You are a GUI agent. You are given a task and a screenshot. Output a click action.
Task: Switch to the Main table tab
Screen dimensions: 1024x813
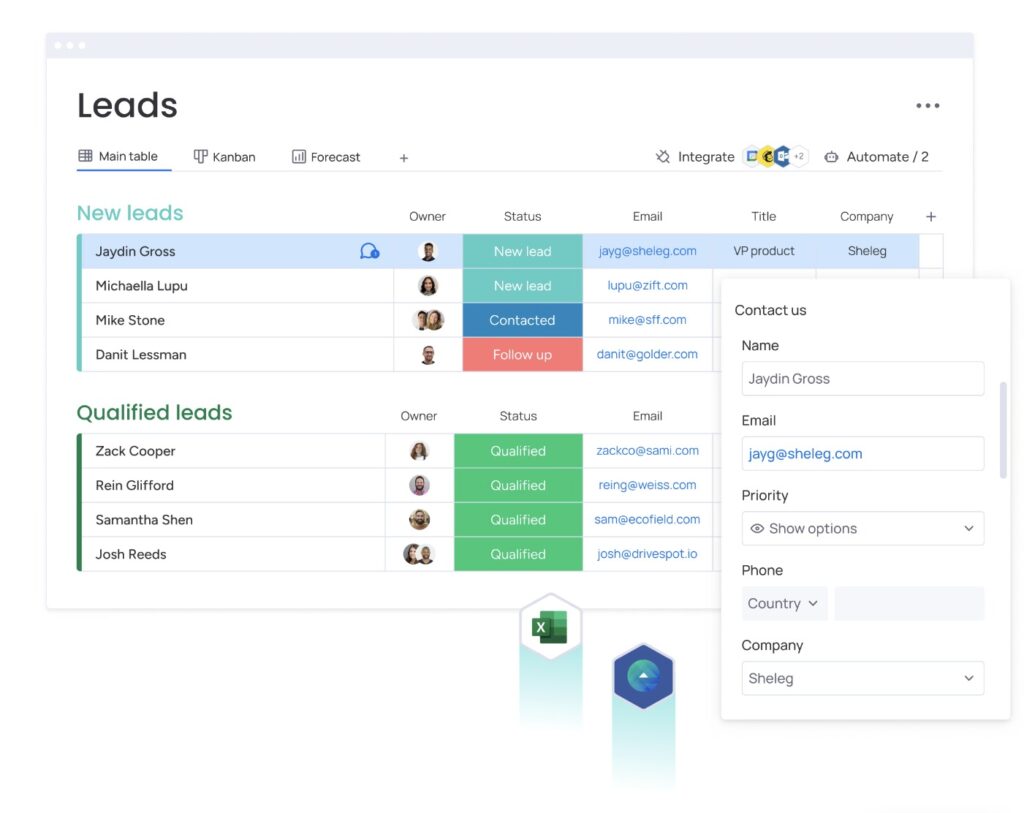[119, 157]
